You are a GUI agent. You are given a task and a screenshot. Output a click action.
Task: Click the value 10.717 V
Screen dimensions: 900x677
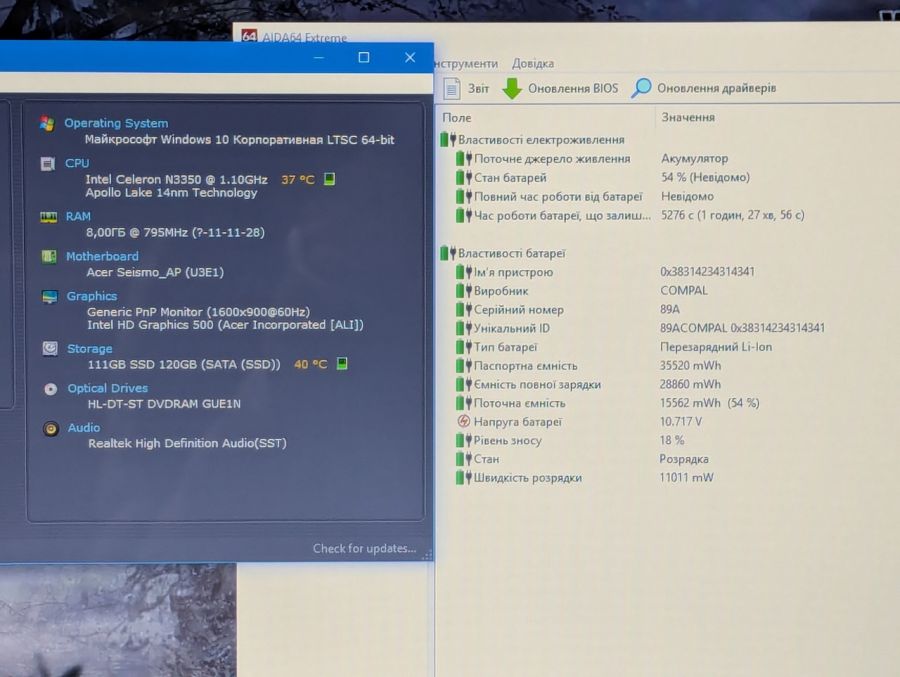[681, 421]
